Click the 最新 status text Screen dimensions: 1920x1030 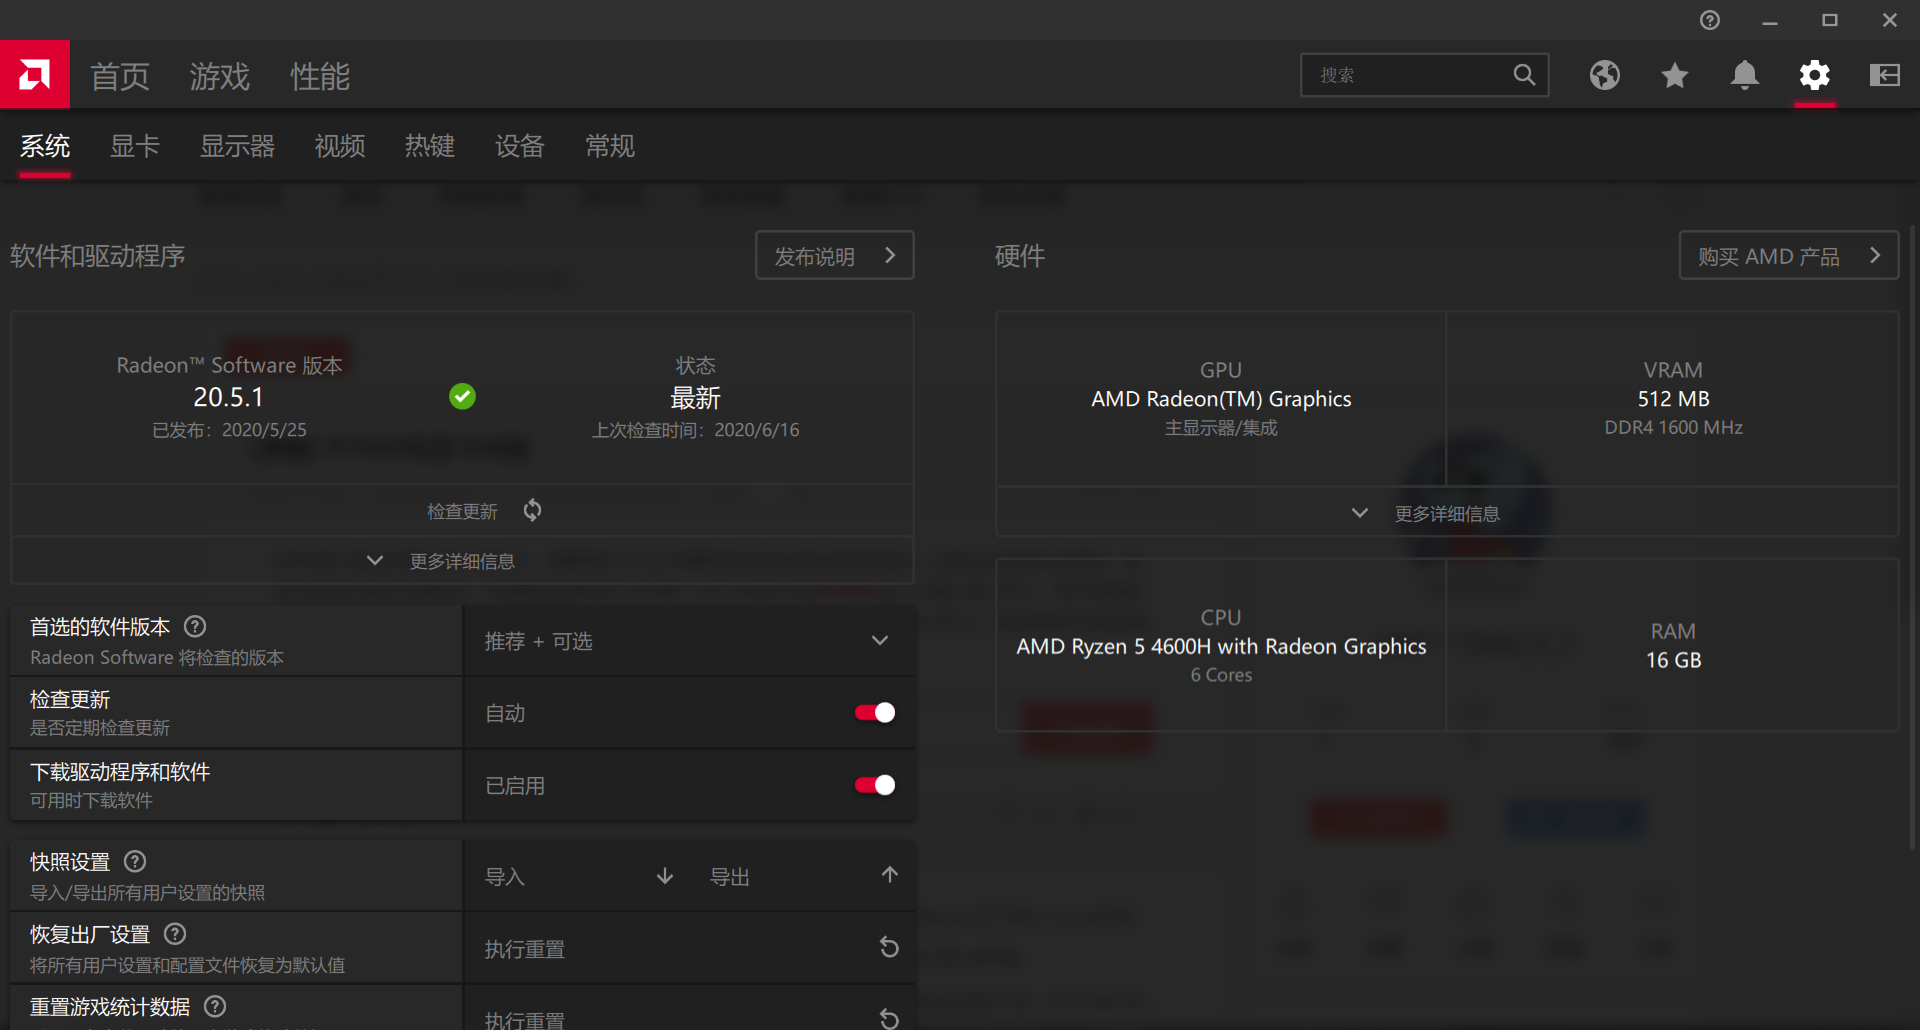pyautogui.click(x=695, y=398)
